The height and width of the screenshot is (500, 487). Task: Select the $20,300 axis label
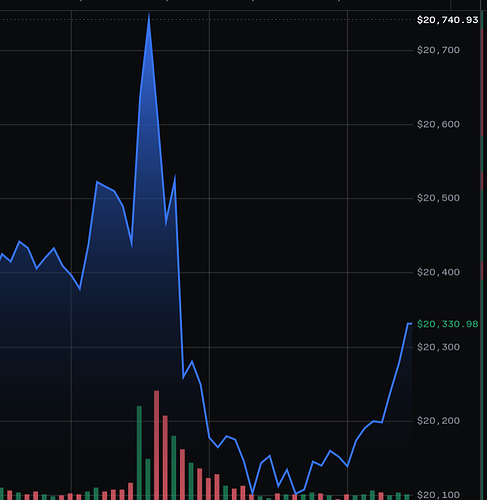438,347
